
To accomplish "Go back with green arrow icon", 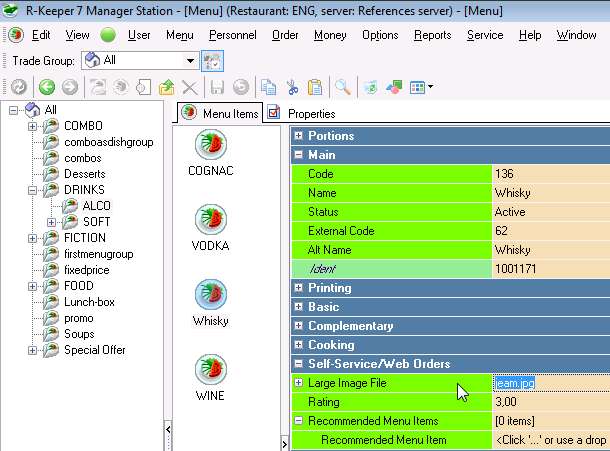I will tap(47, 87).
